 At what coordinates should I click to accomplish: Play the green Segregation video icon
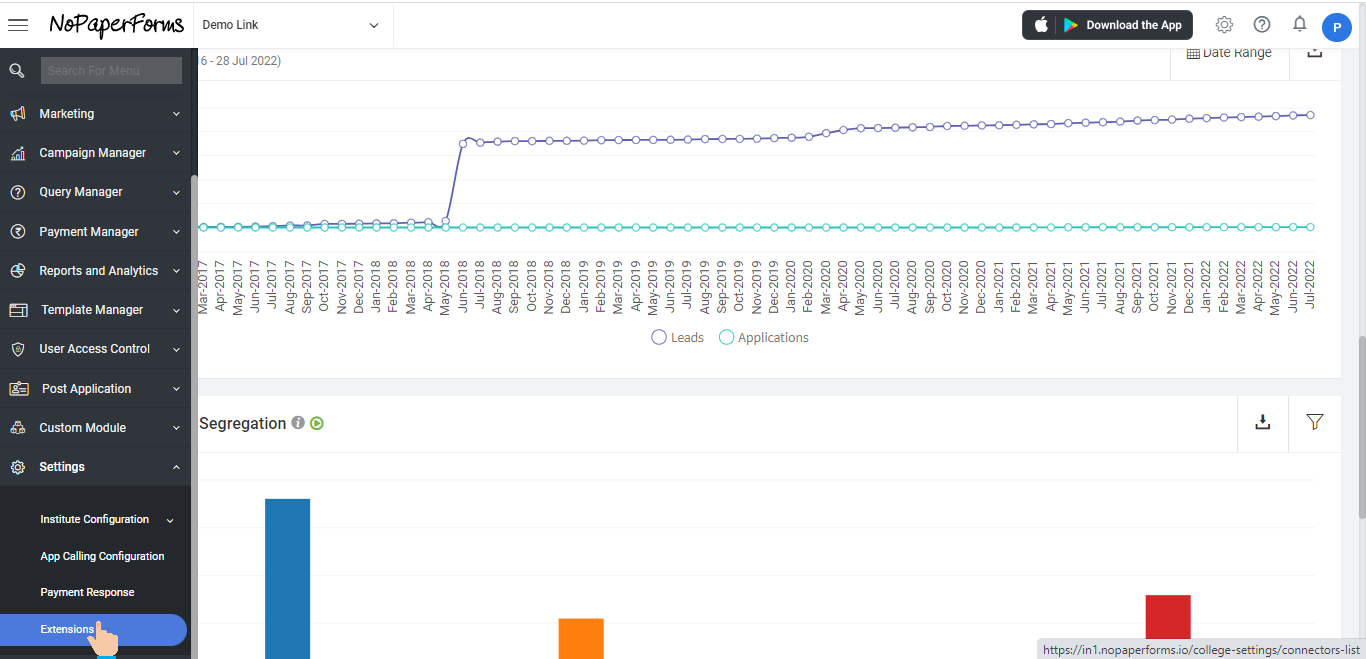pos(317,423)
